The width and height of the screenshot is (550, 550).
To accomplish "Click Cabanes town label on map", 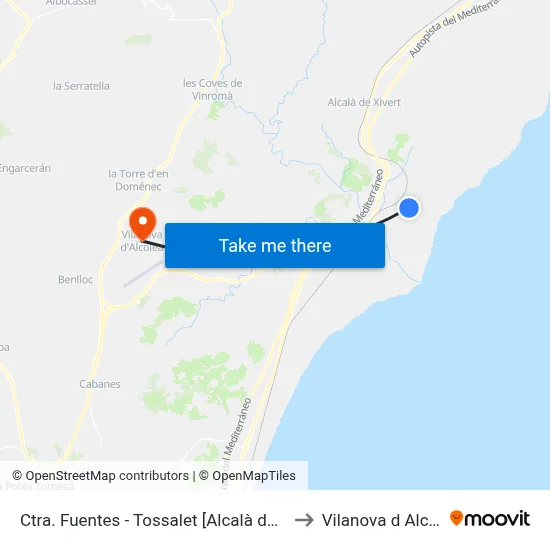I will point(100,384).
